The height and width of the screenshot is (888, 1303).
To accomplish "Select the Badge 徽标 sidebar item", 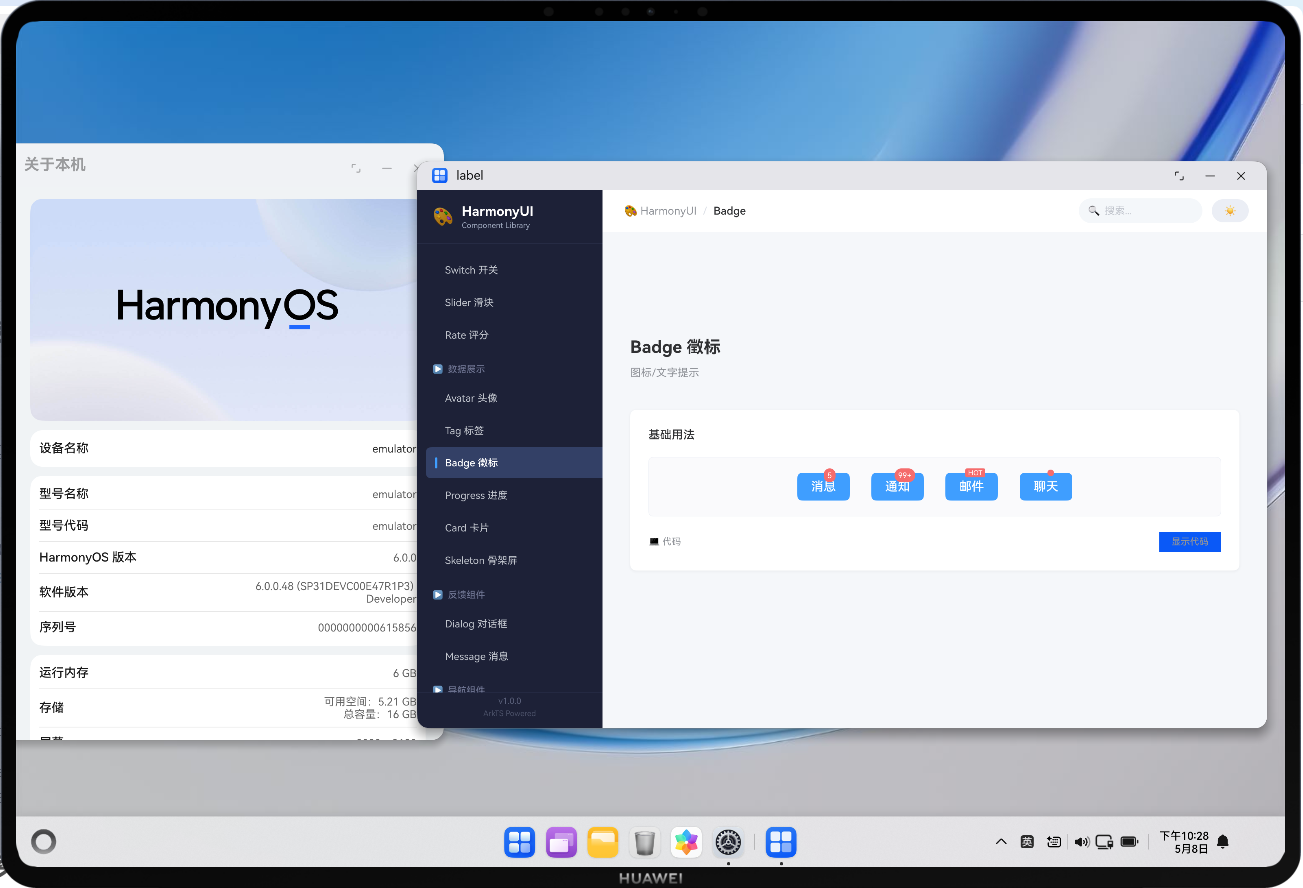I will point(514,463).
